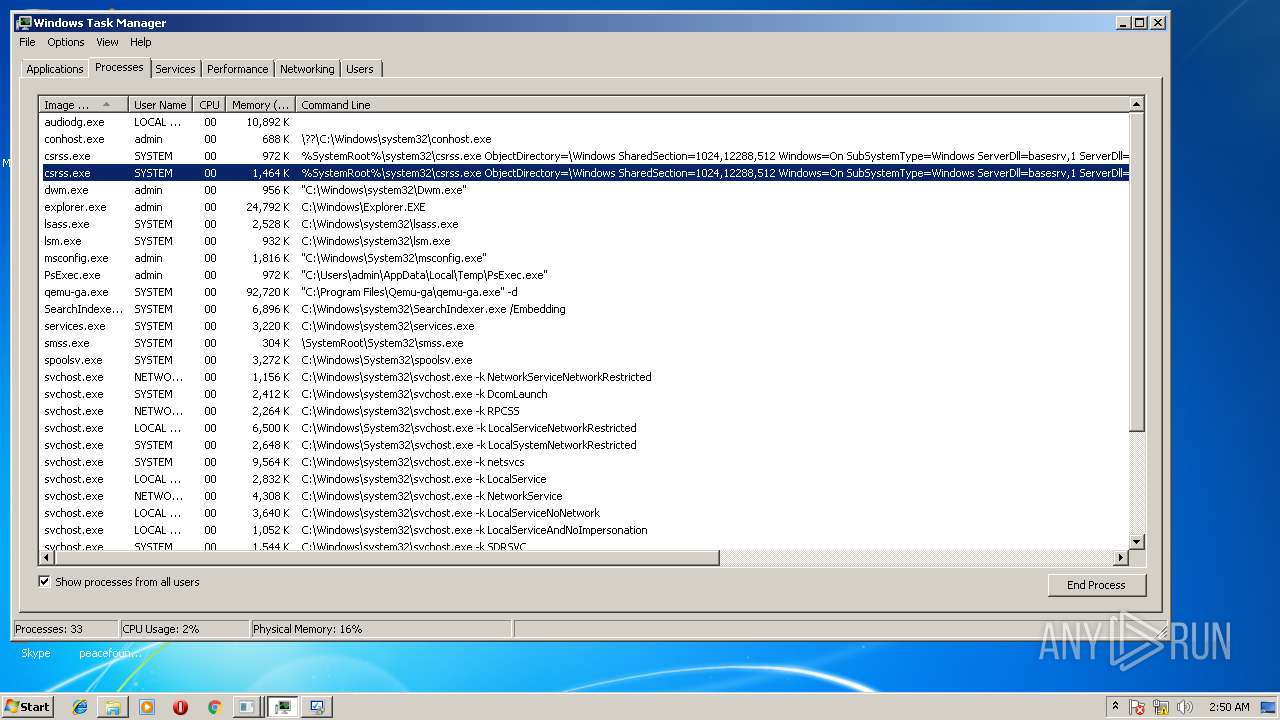Select the csrss.exe row using 972 K

pos(584,156)
